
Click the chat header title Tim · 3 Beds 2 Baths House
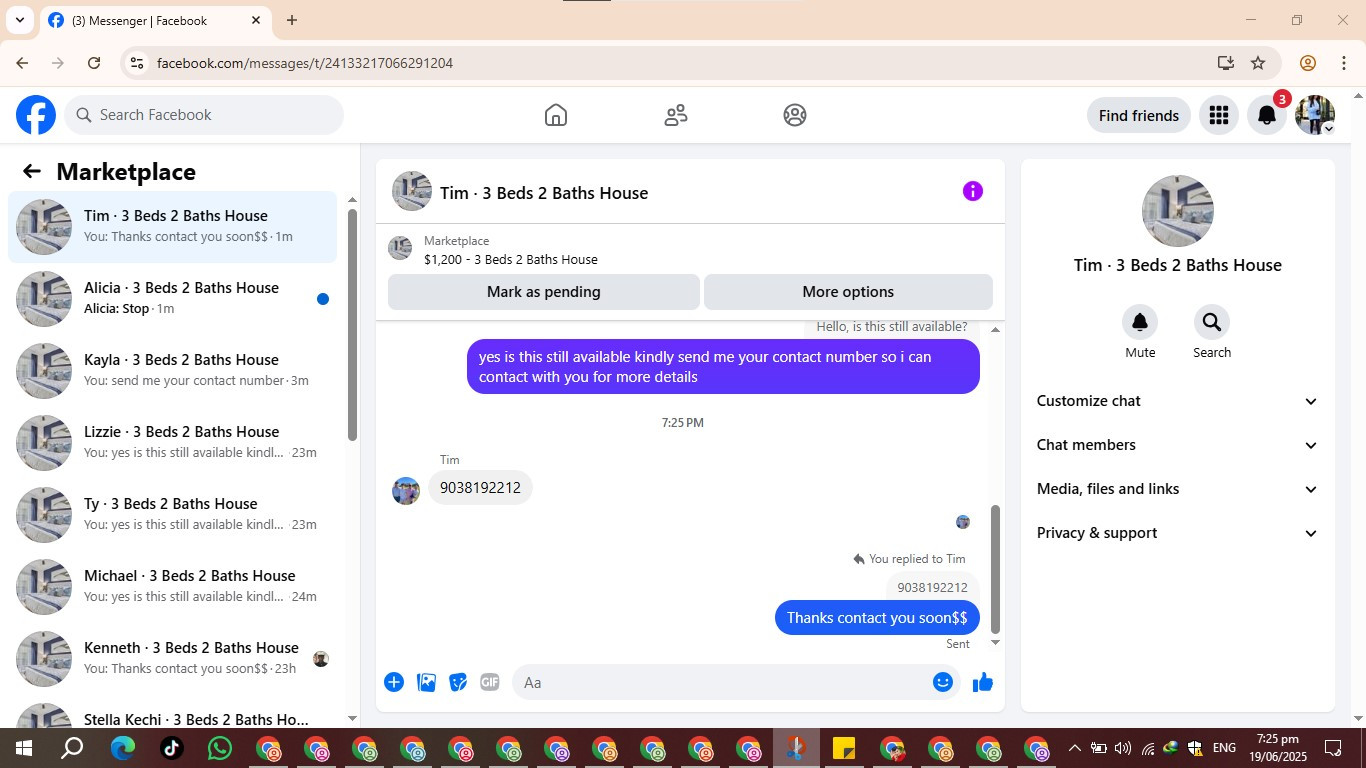point(544,193)
